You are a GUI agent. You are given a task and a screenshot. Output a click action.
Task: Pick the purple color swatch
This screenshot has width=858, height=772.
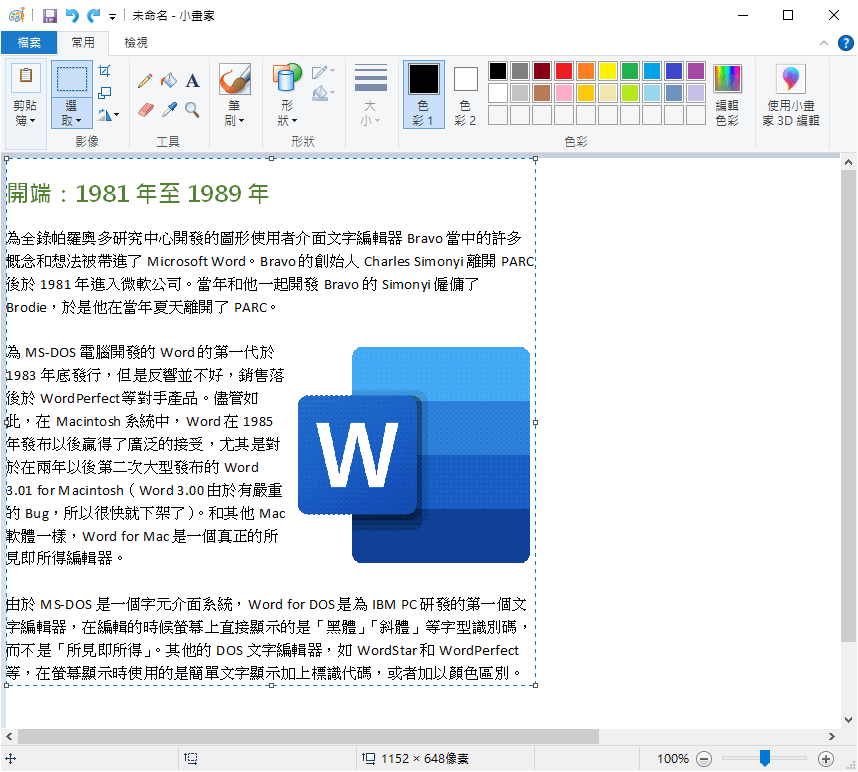coord(695,71)
